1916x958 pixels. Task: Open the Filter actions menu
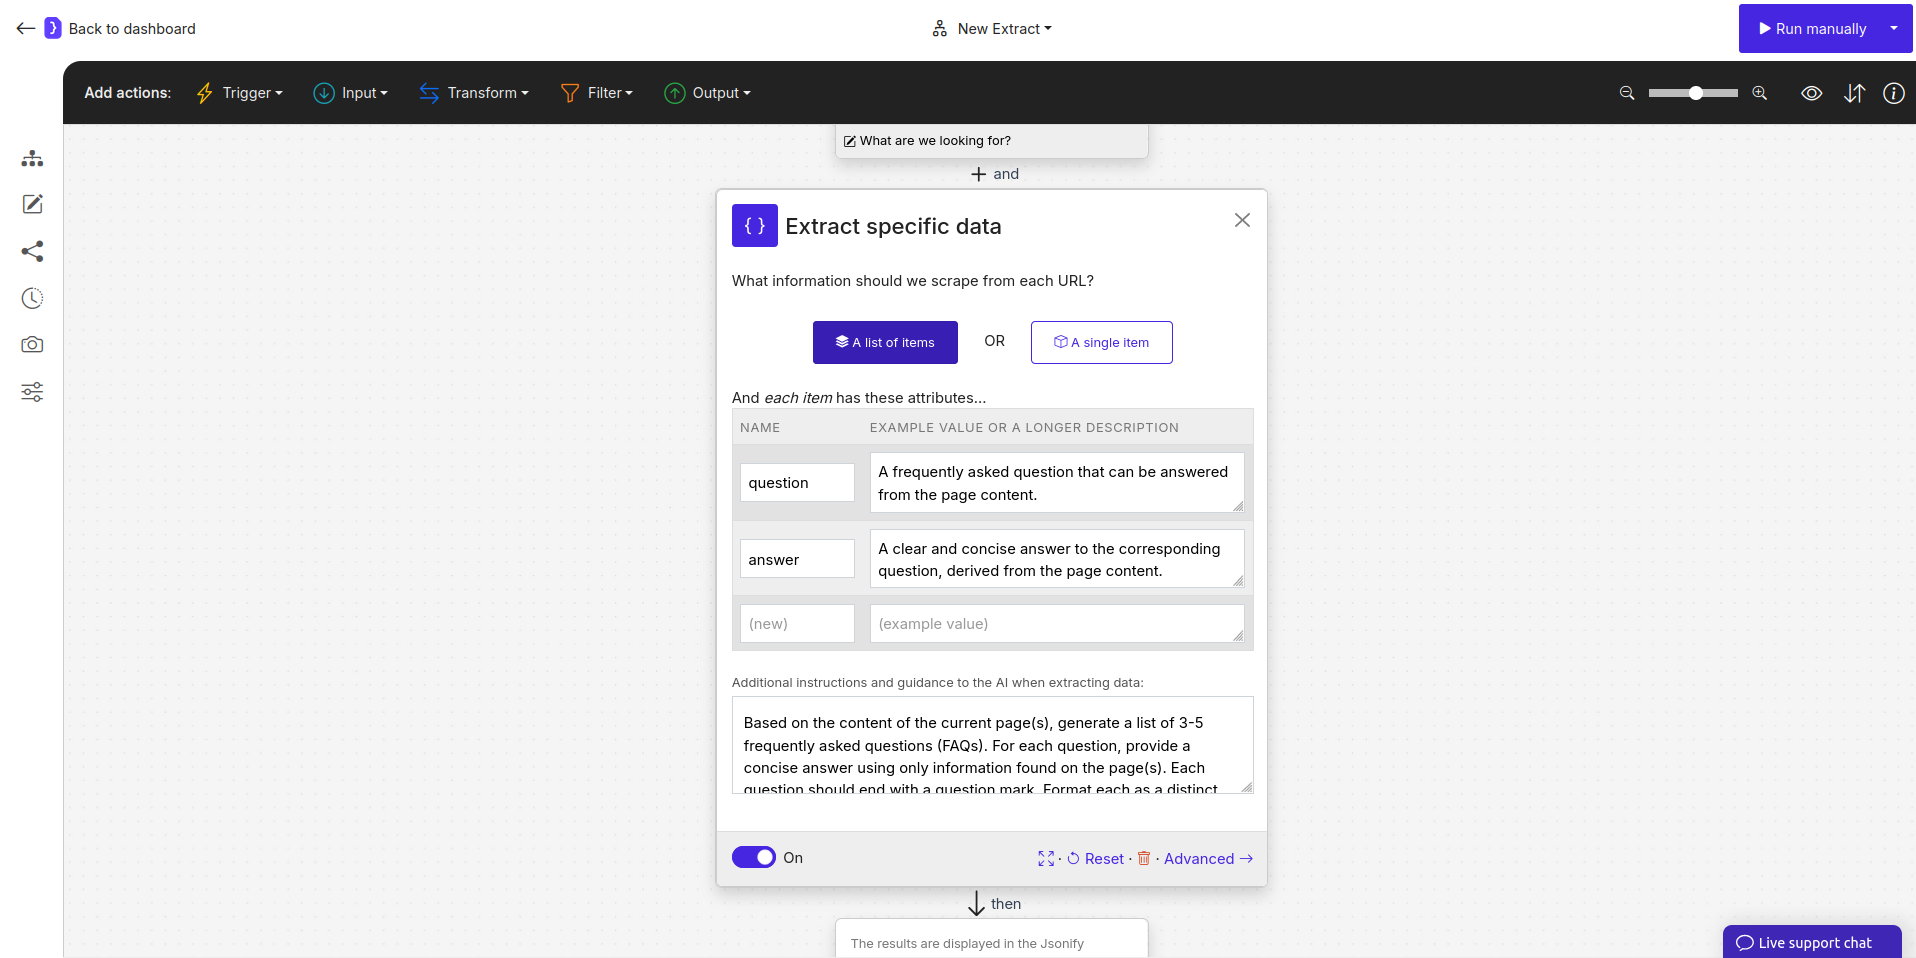pos(597,93)
